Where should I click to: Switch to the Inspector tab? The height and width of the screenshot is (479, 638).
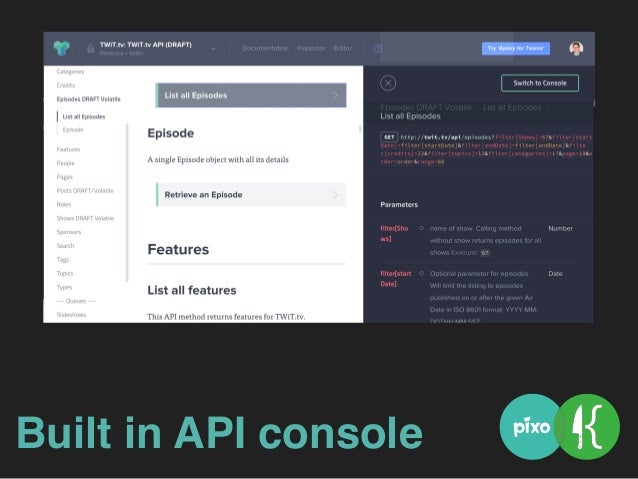pyautogui.click(x=311, y=48)
